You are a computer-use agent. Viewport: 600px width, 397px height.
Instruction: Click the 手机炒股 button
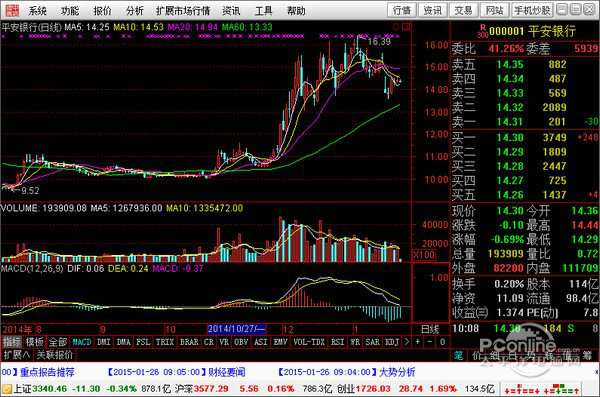532,10
